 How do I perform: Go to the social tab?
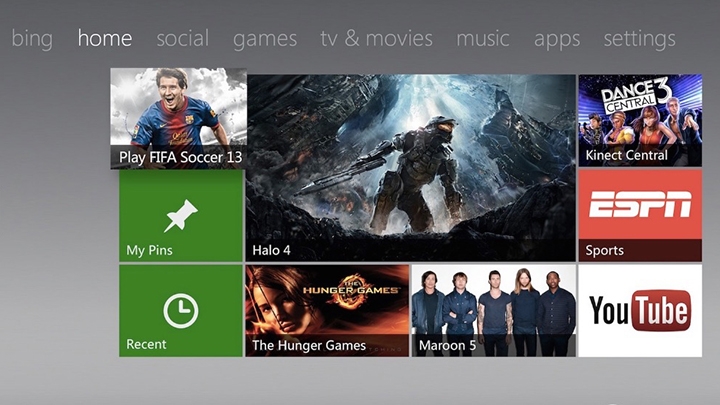point(182,39)
